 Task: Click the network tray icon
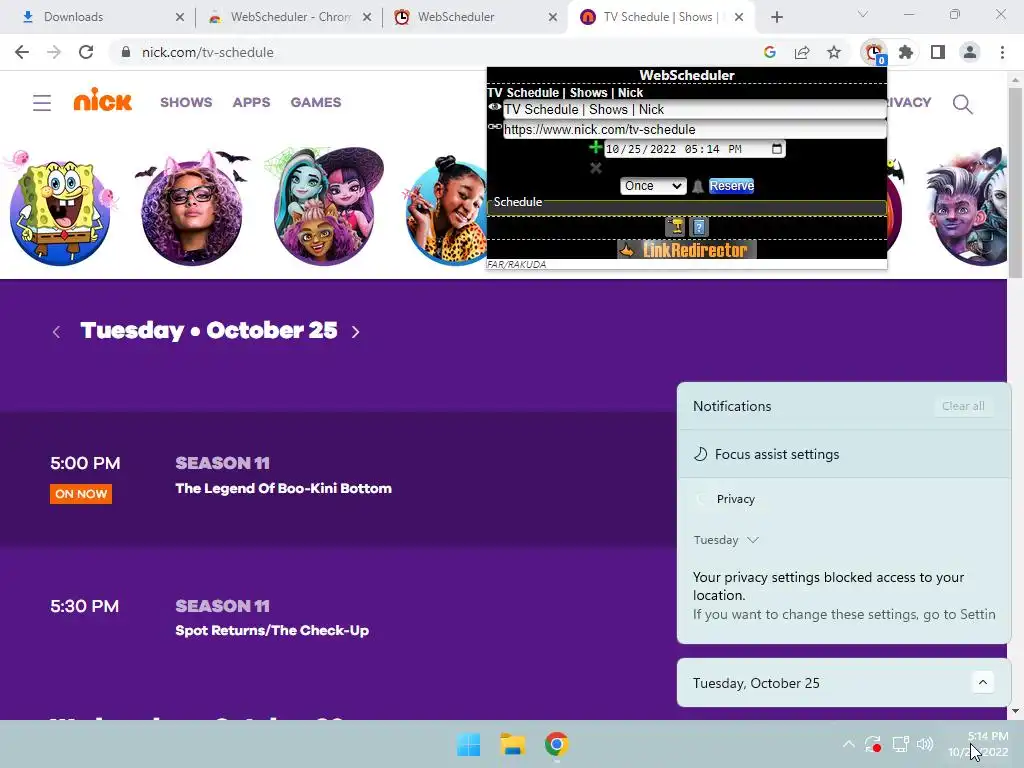pyautogui.click(x=901, y=744)
